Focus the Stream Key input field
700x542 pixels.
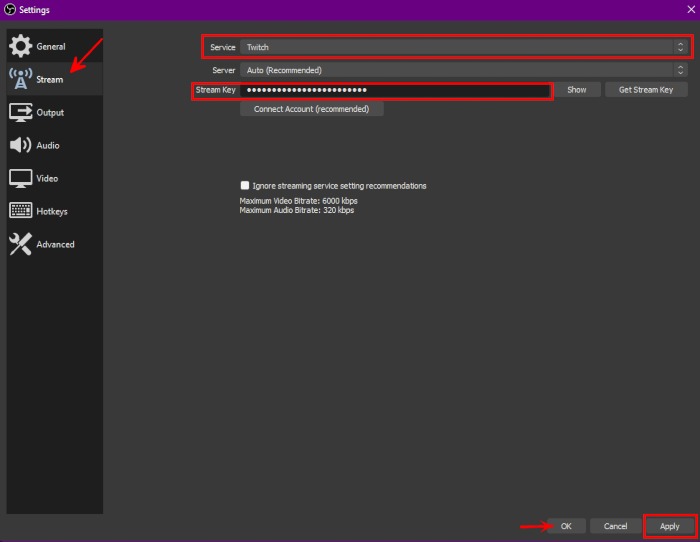point(395,90)
